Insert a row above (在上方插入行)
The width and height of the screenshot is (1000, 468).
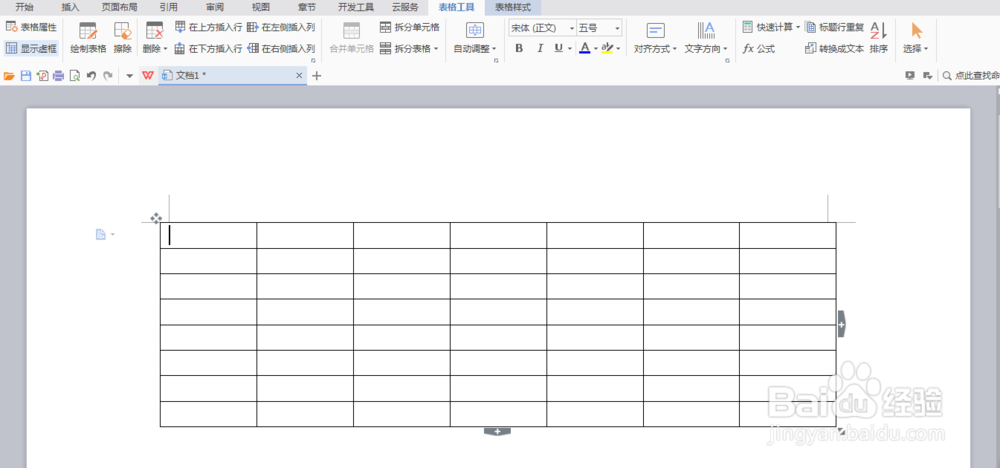click(208, 27)
